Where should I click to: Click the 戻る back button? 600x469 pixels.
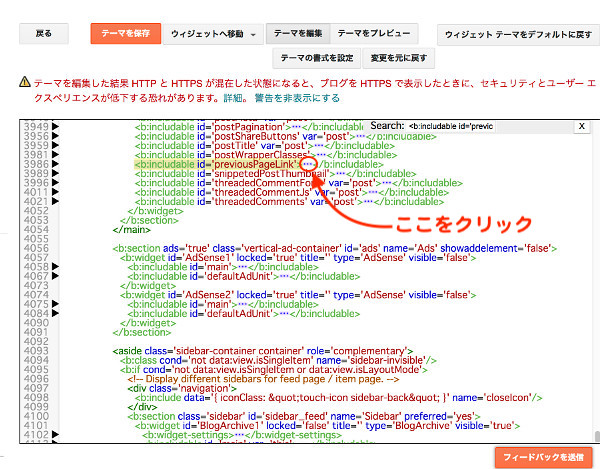pos(44,34)
